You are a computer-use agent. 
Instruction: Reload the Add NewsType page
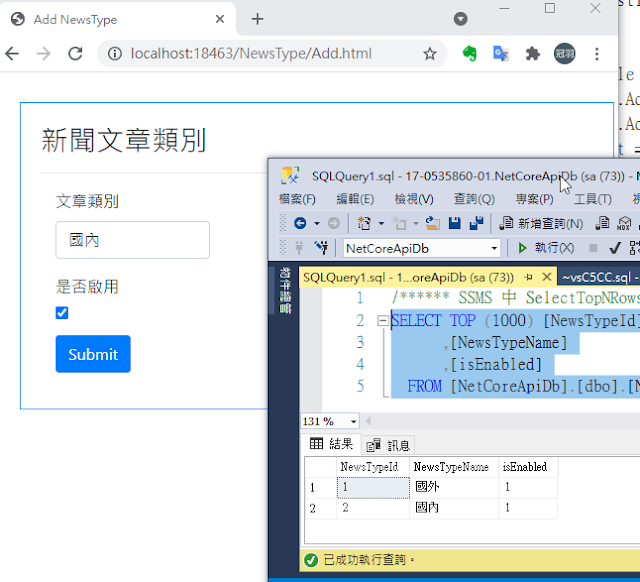click(x=75, y=54)
